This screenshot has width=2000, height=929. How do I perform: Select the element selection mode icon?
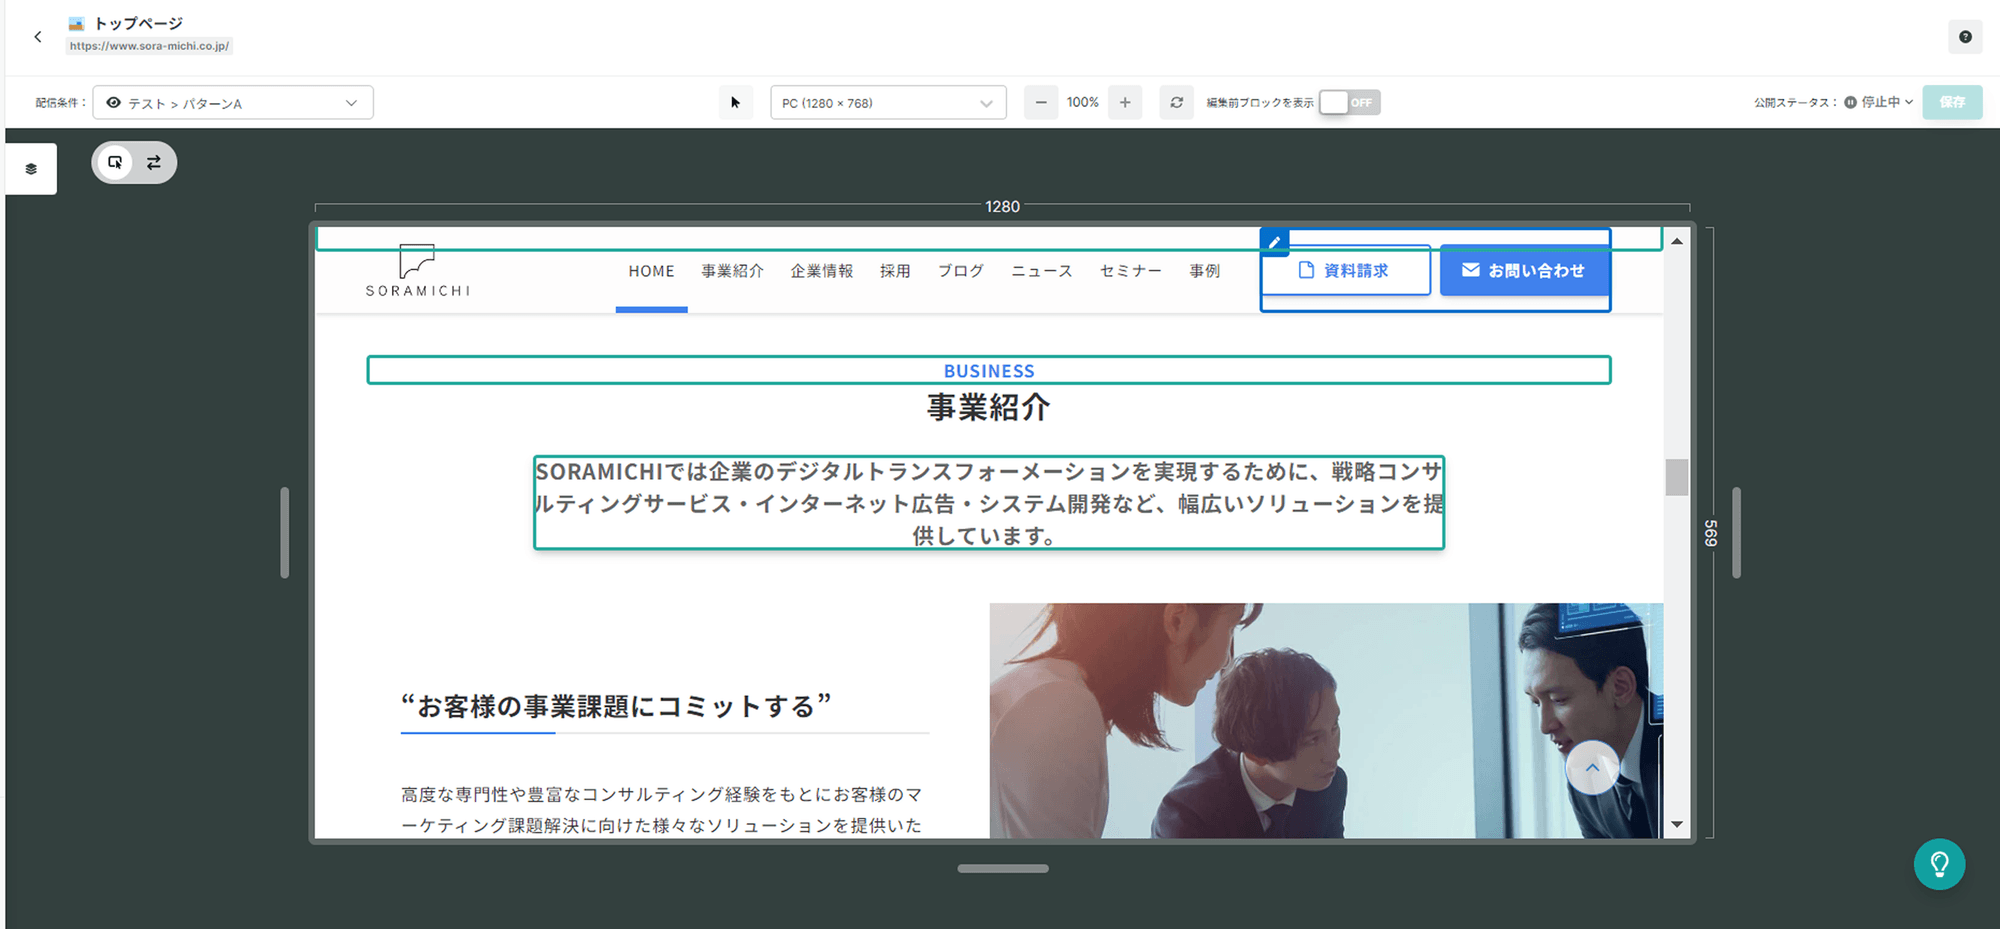coord(115,162)
